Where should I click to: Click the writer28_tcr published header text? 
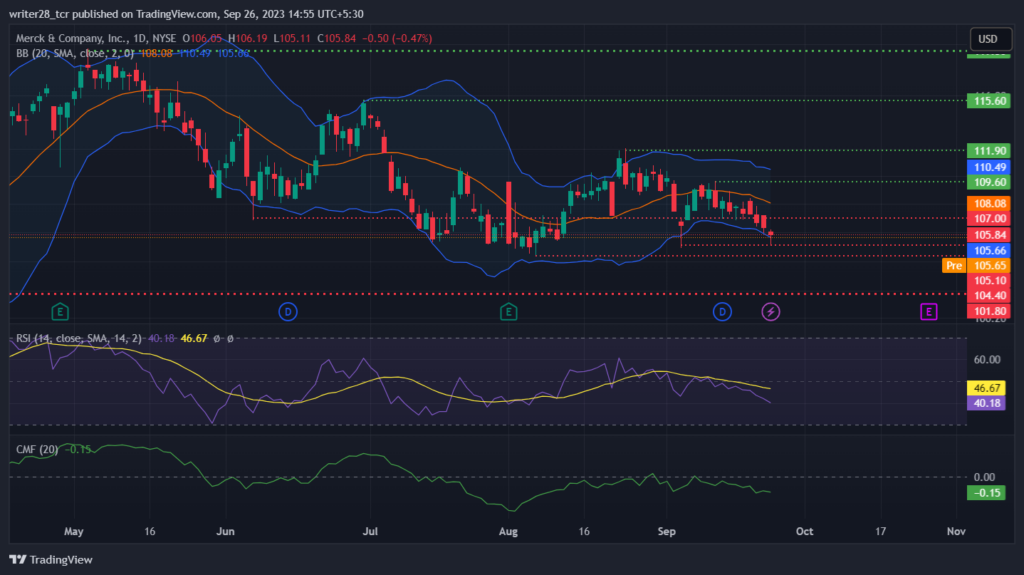point(186,14)
